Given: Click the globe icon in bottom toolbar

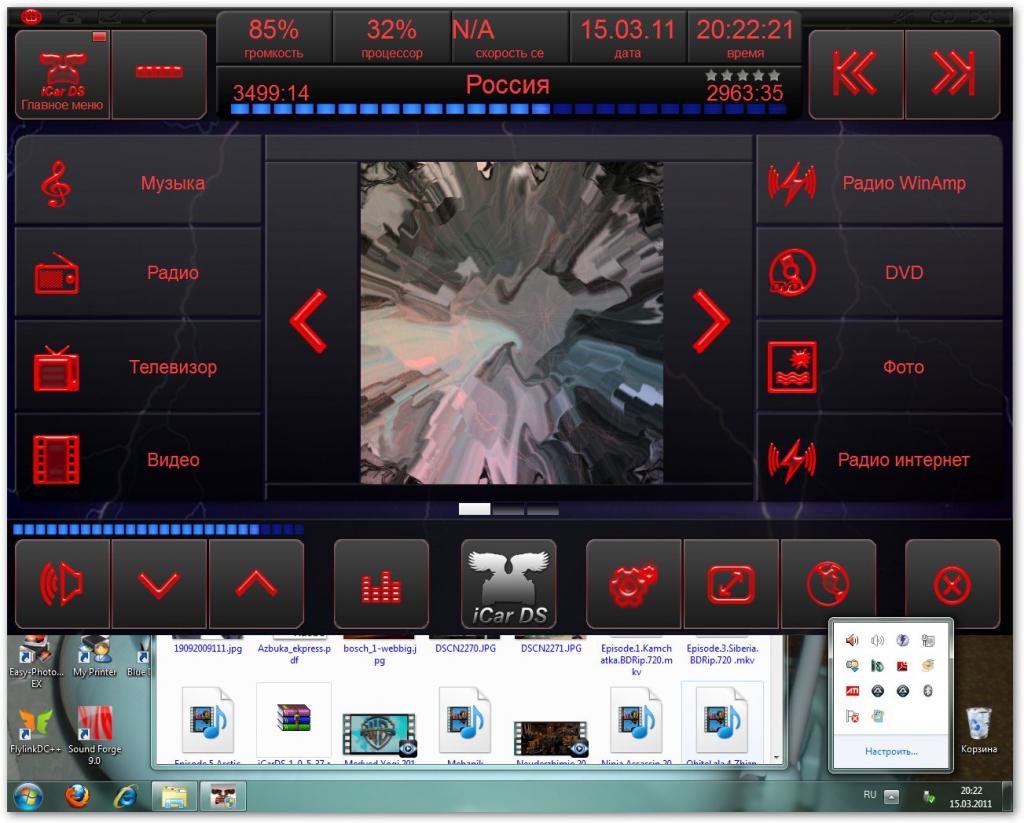Looking at the screenshot, I should coord(828,584).
